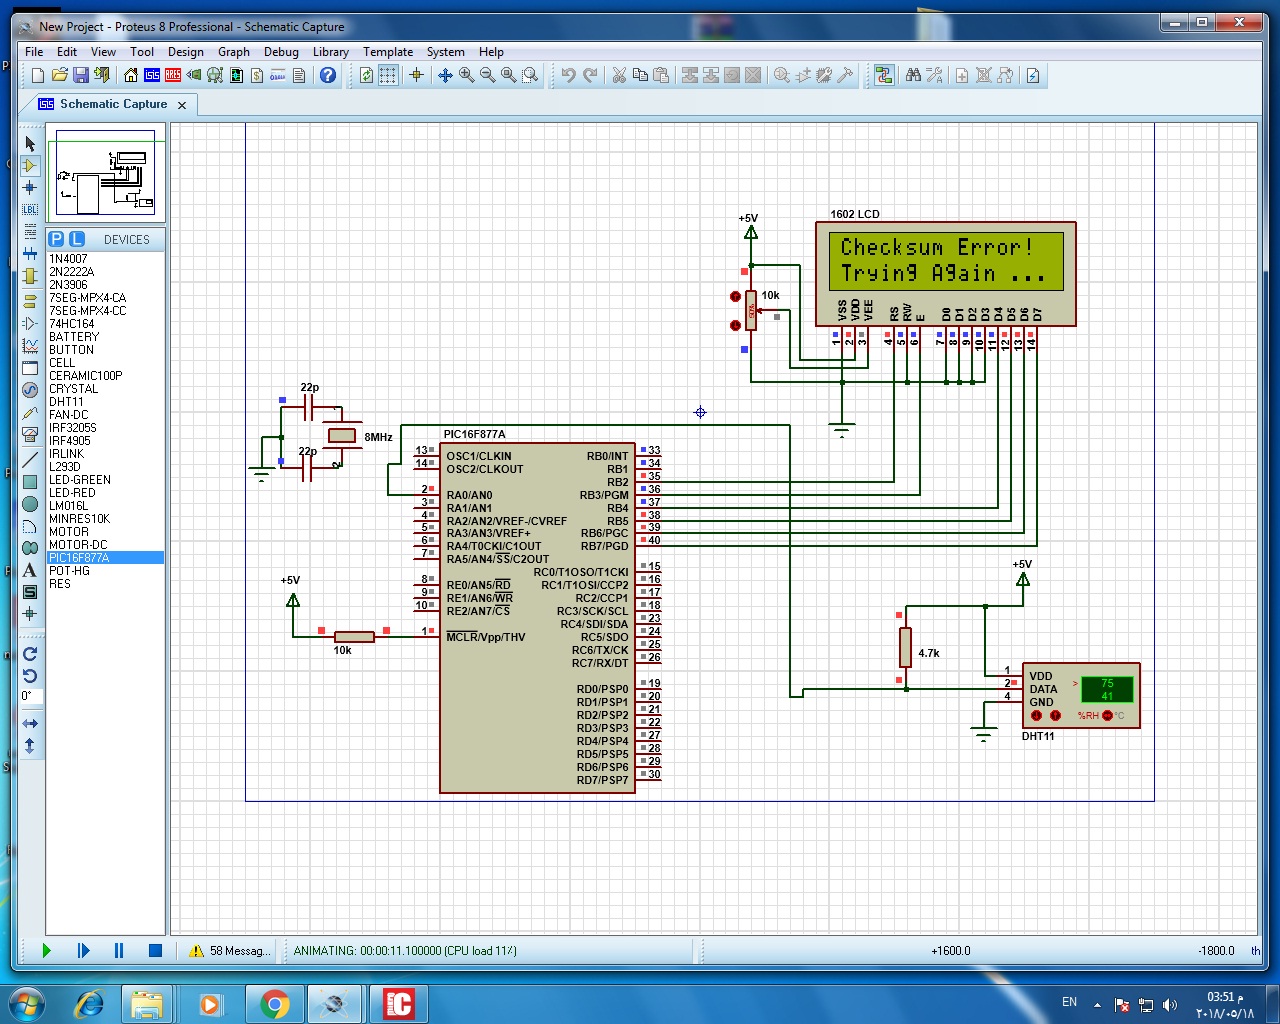Open Internet Explorer from the taskbar
The image size is (1280, 1024).
[89, 1004]
